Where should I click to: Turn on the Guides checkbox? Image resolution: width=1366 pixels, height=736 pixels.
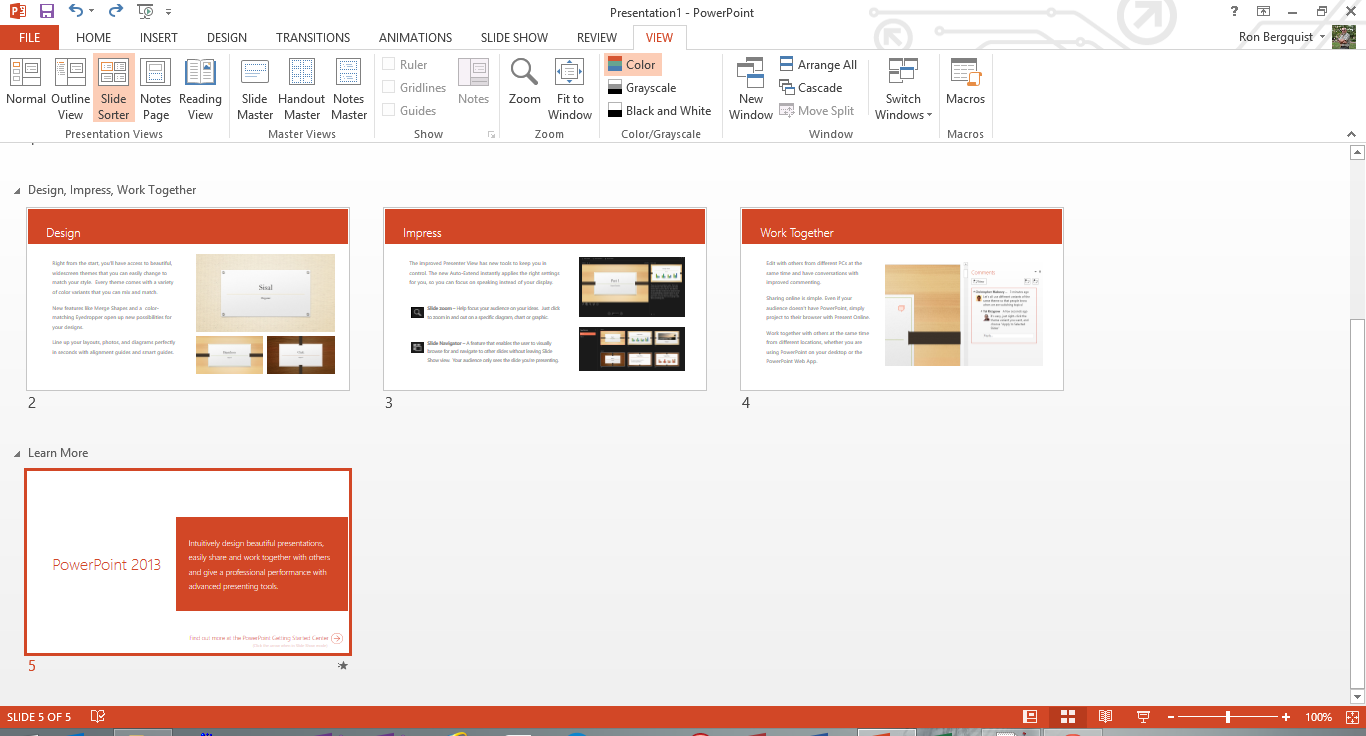[389, 111]
